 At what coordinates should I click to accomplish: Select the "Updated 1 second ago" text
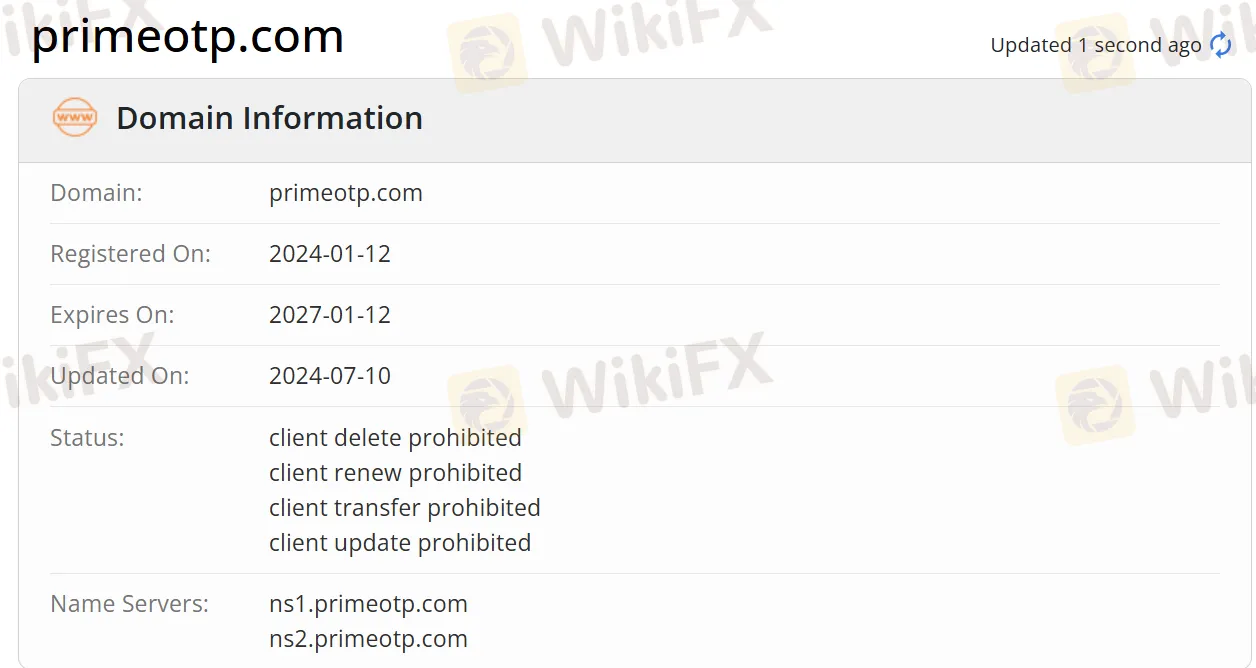point(1095,45)
